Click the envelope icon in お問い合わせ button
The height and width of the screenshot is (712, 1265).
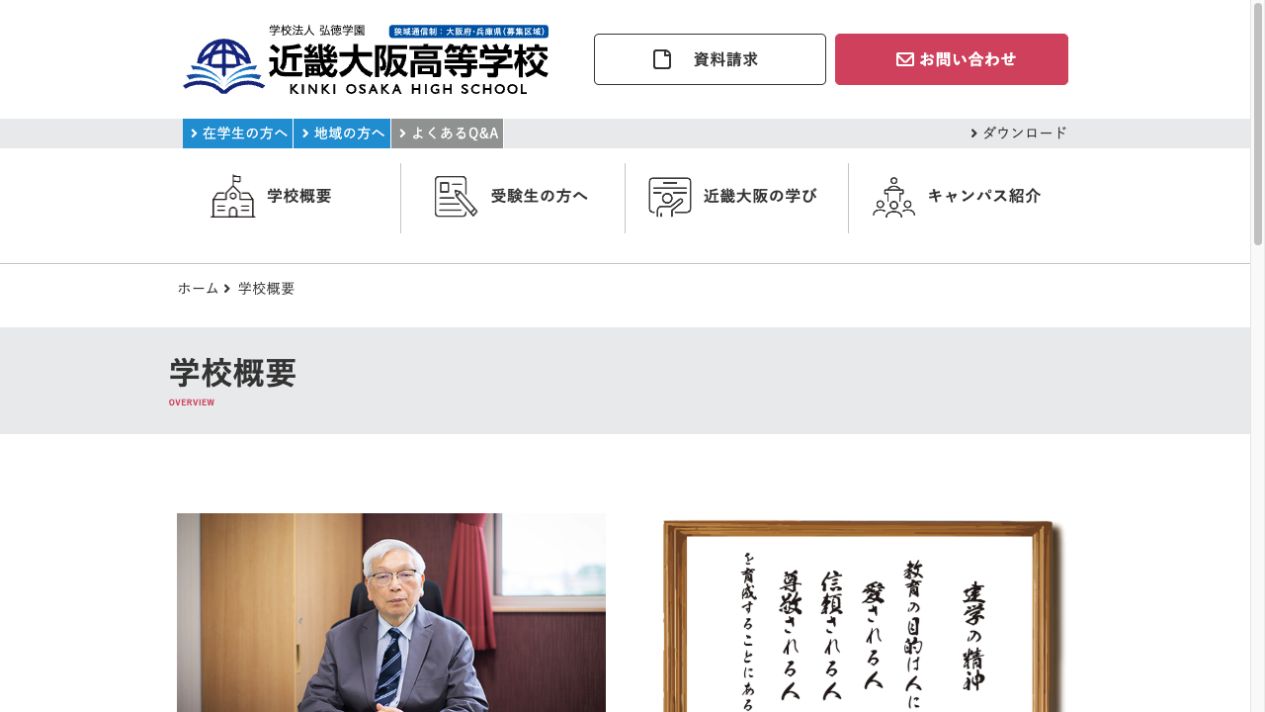904,59
